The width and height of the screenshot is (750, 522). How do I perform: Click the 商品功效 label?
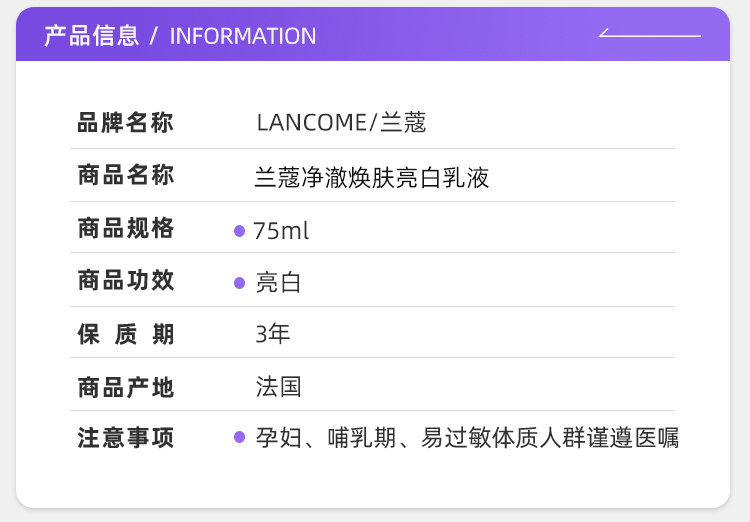point(125,280)
